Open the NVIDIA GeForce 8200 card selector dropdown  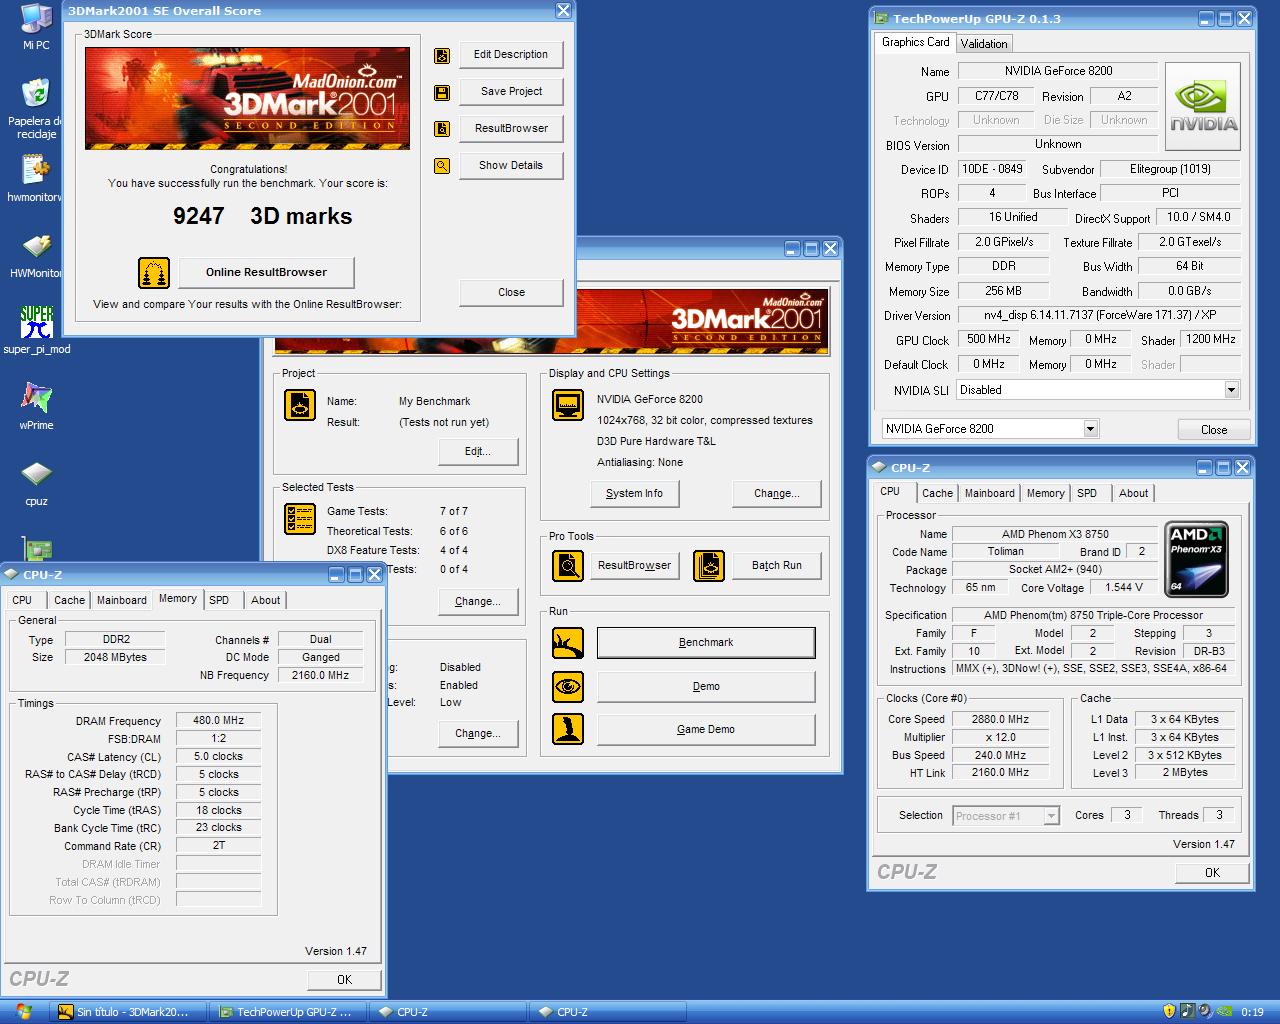click(1091, 429)
